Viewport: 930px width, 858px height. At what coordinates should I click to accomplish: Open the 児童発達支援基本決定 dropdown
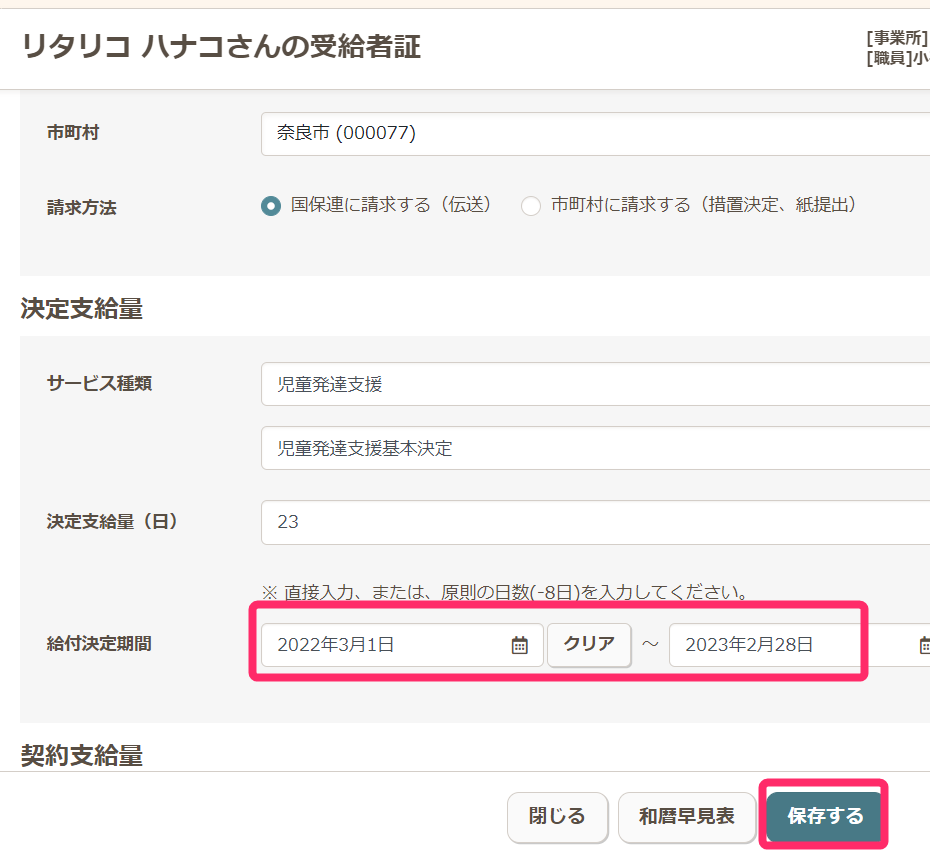(x=595, y=448)
